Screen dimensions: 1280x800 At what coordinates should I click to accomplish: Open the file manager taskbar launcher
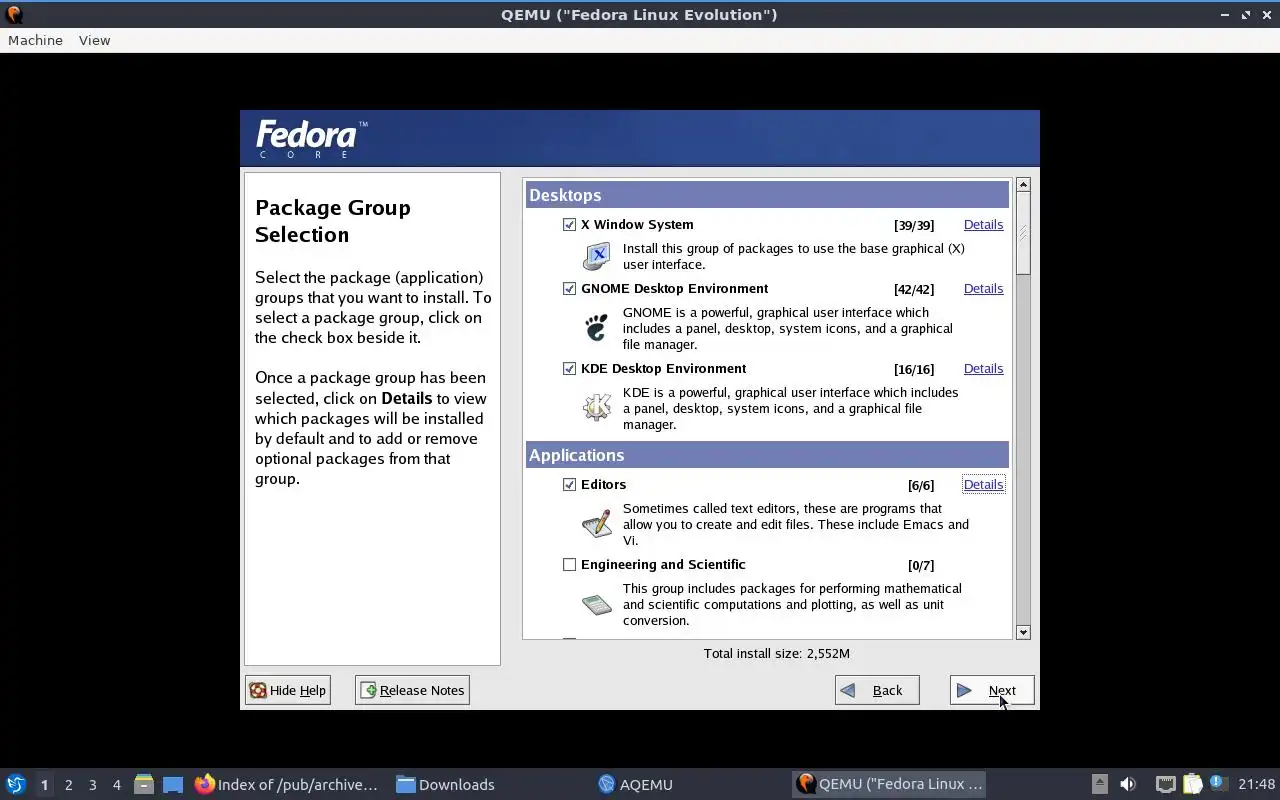(x=144, y=784)
